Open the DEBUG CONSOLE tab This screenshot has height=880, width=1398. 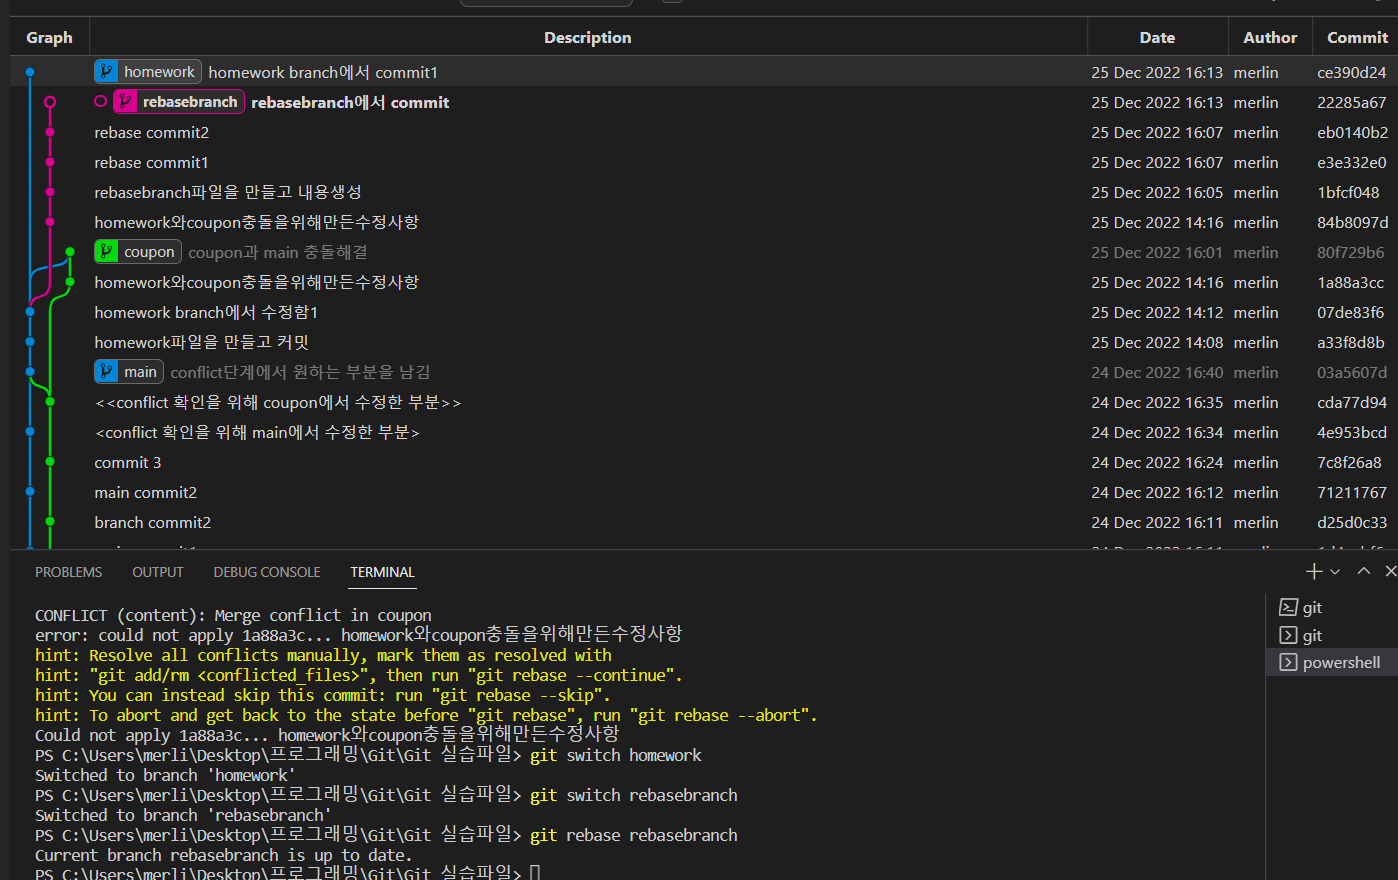[x=267, y=572]
